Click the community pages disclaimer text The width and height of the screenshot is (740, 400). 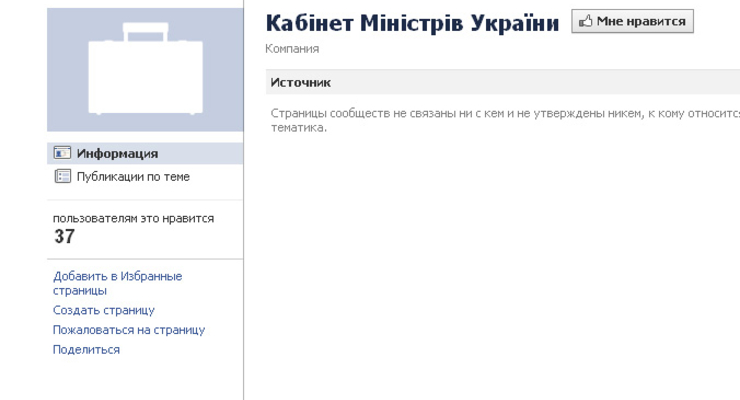tap(505, 120)
